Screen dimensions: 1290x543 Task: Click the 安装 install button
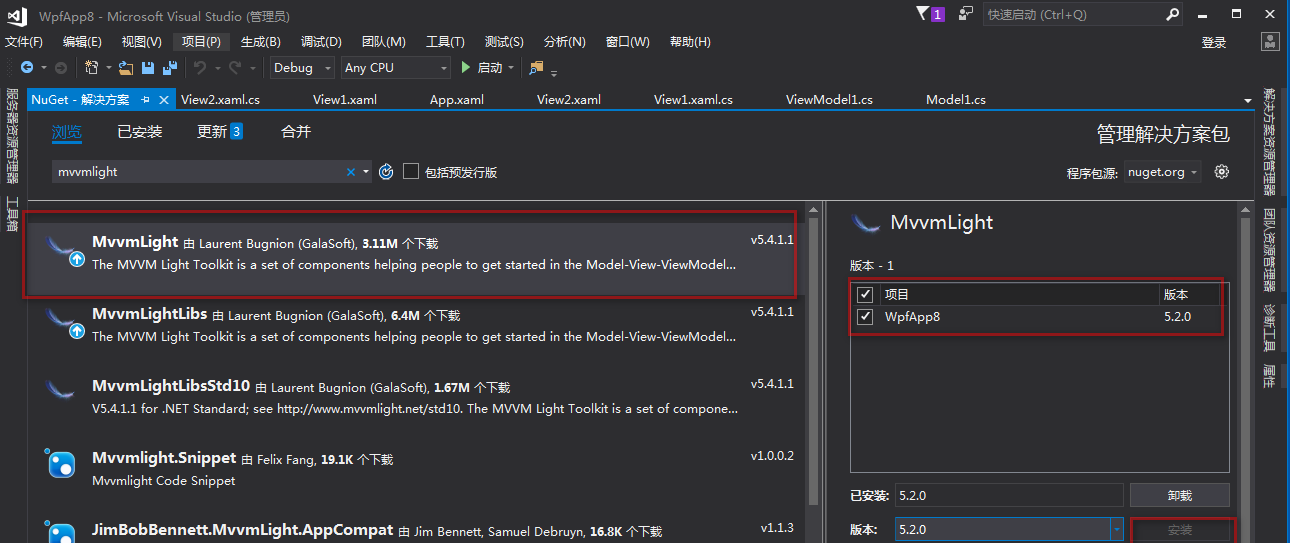[x=1179, y=530]
